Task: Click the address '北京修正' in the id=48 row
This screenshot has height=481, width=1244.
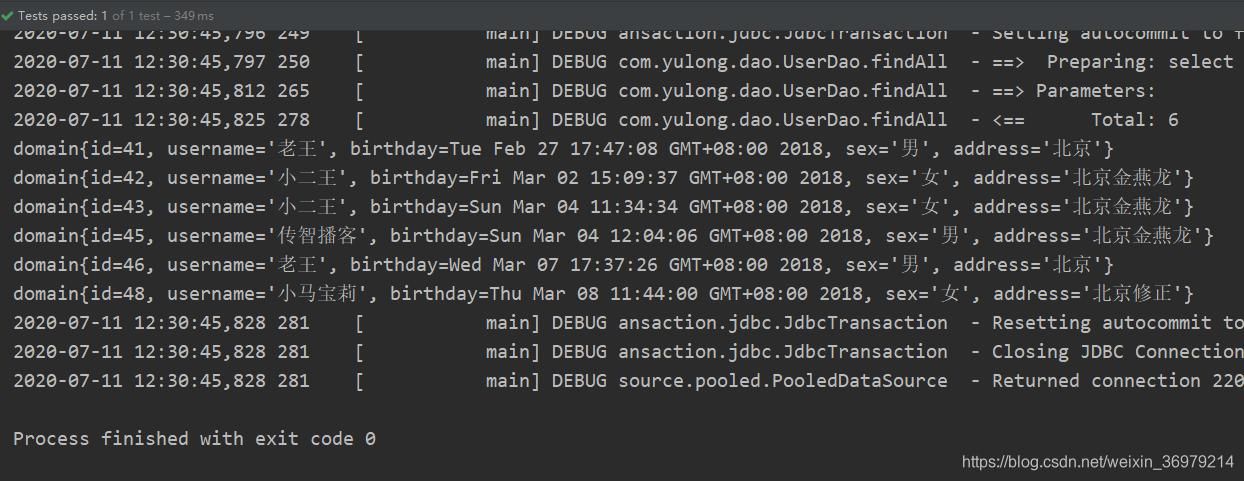Action: coord(1133,294)
